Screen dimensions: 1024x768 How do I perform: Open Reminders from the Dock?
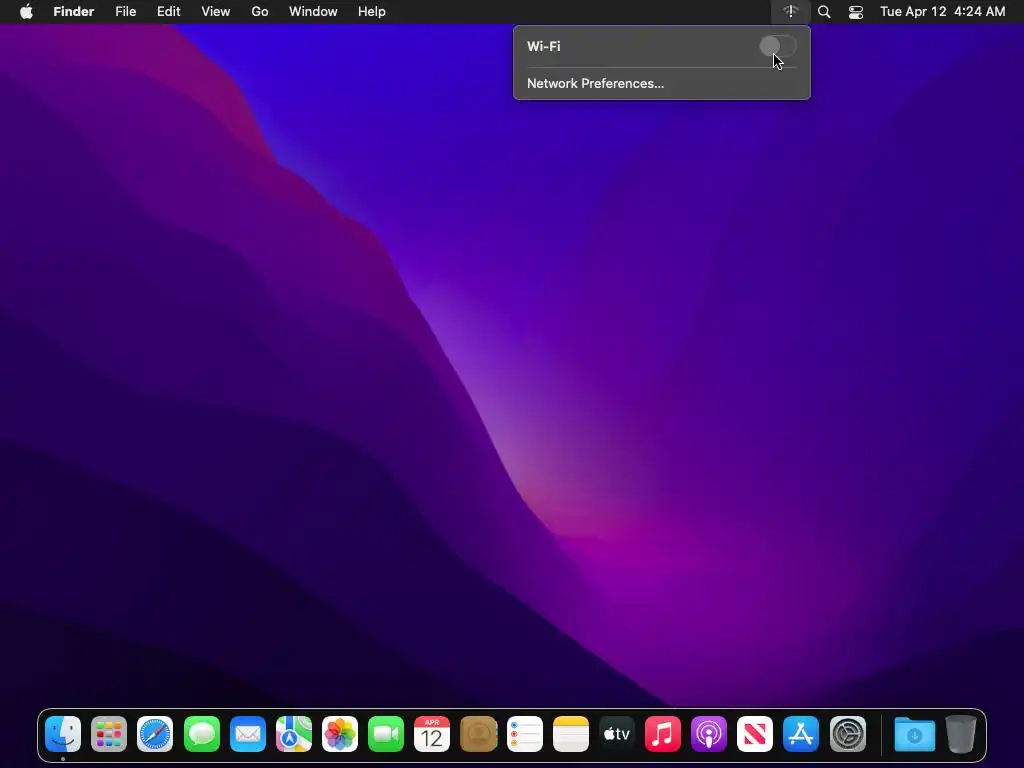(525, 734)
